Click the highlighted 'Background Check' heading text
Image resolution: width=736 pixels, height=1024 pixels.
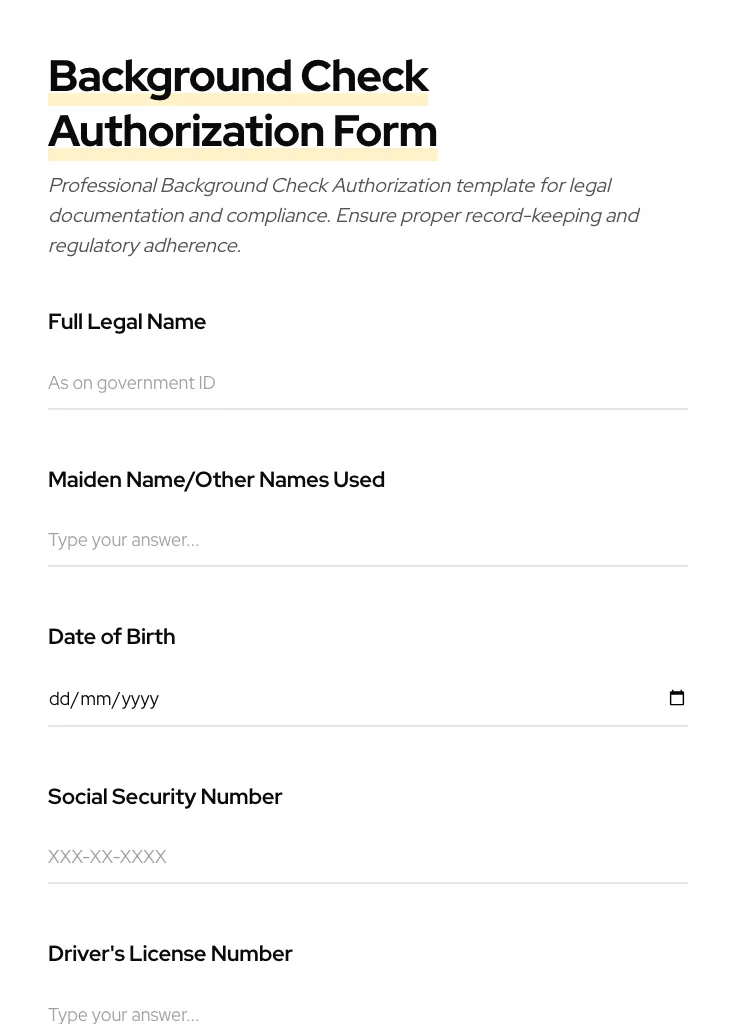pyautogui.click(x=238, y=76)
